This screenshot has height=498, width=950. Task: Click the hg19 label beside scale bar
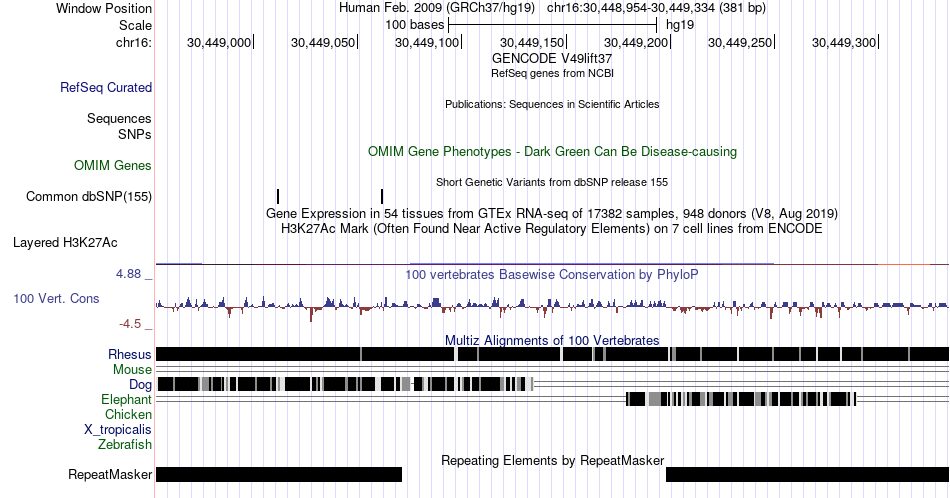tap(680, 25)
